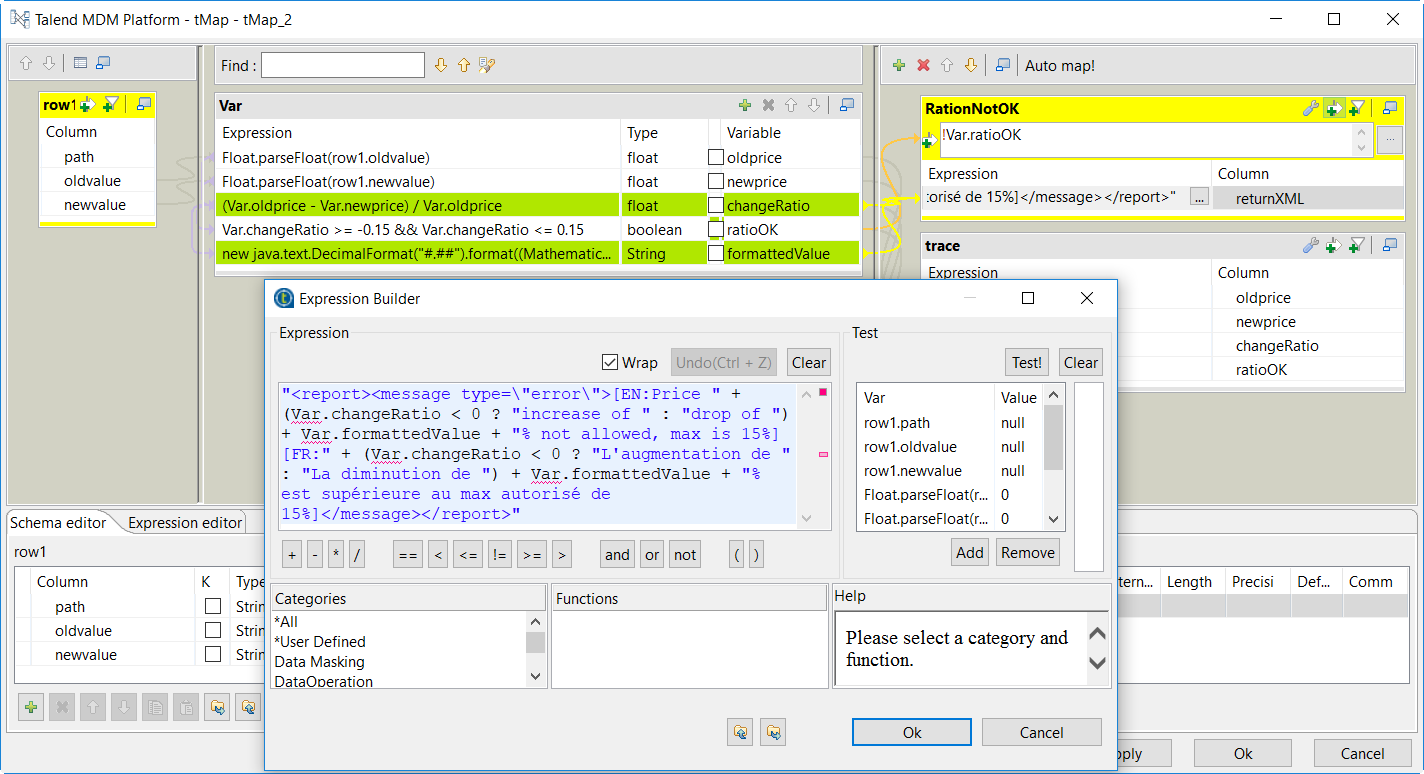Screen dimensions: 1424x774
Task: Click the red X icon in output toolbar
Action: pos(923,65)
